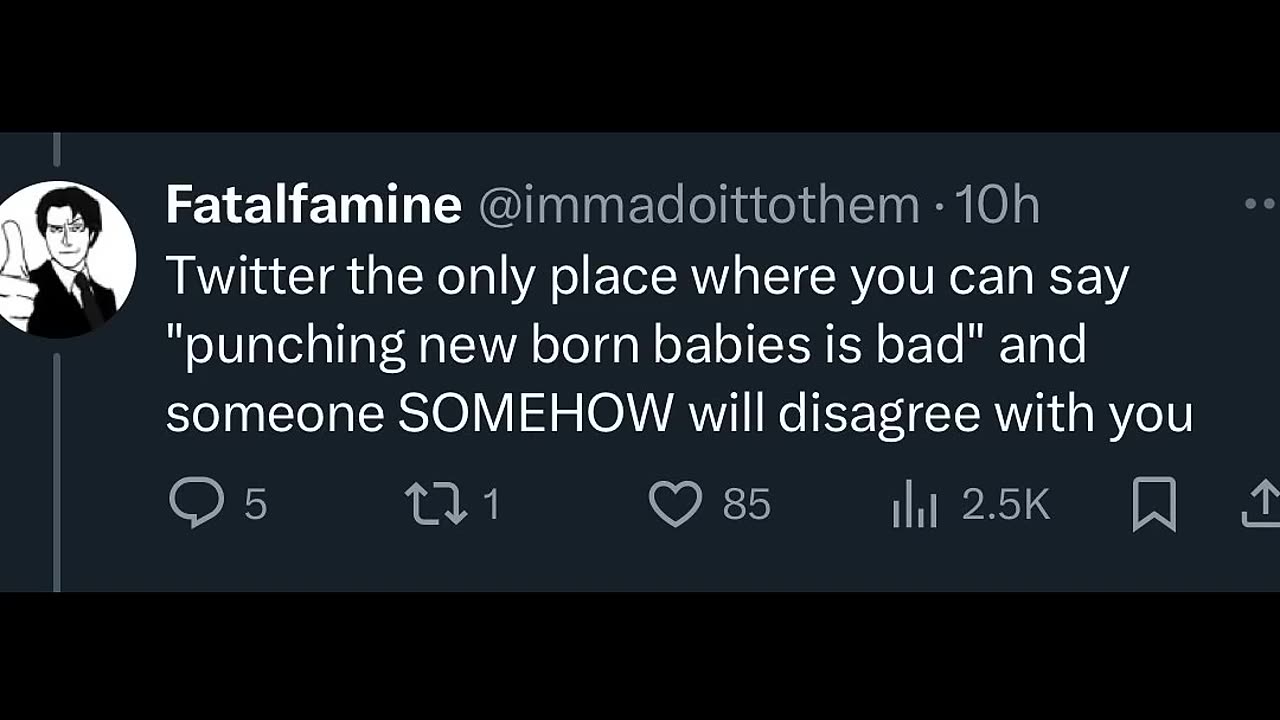Bookmark the Fatalfamine tweet
Image resolution: width=1280 pixels, height=720 pixels.
pyautogui.click(x=1154, y=505)
